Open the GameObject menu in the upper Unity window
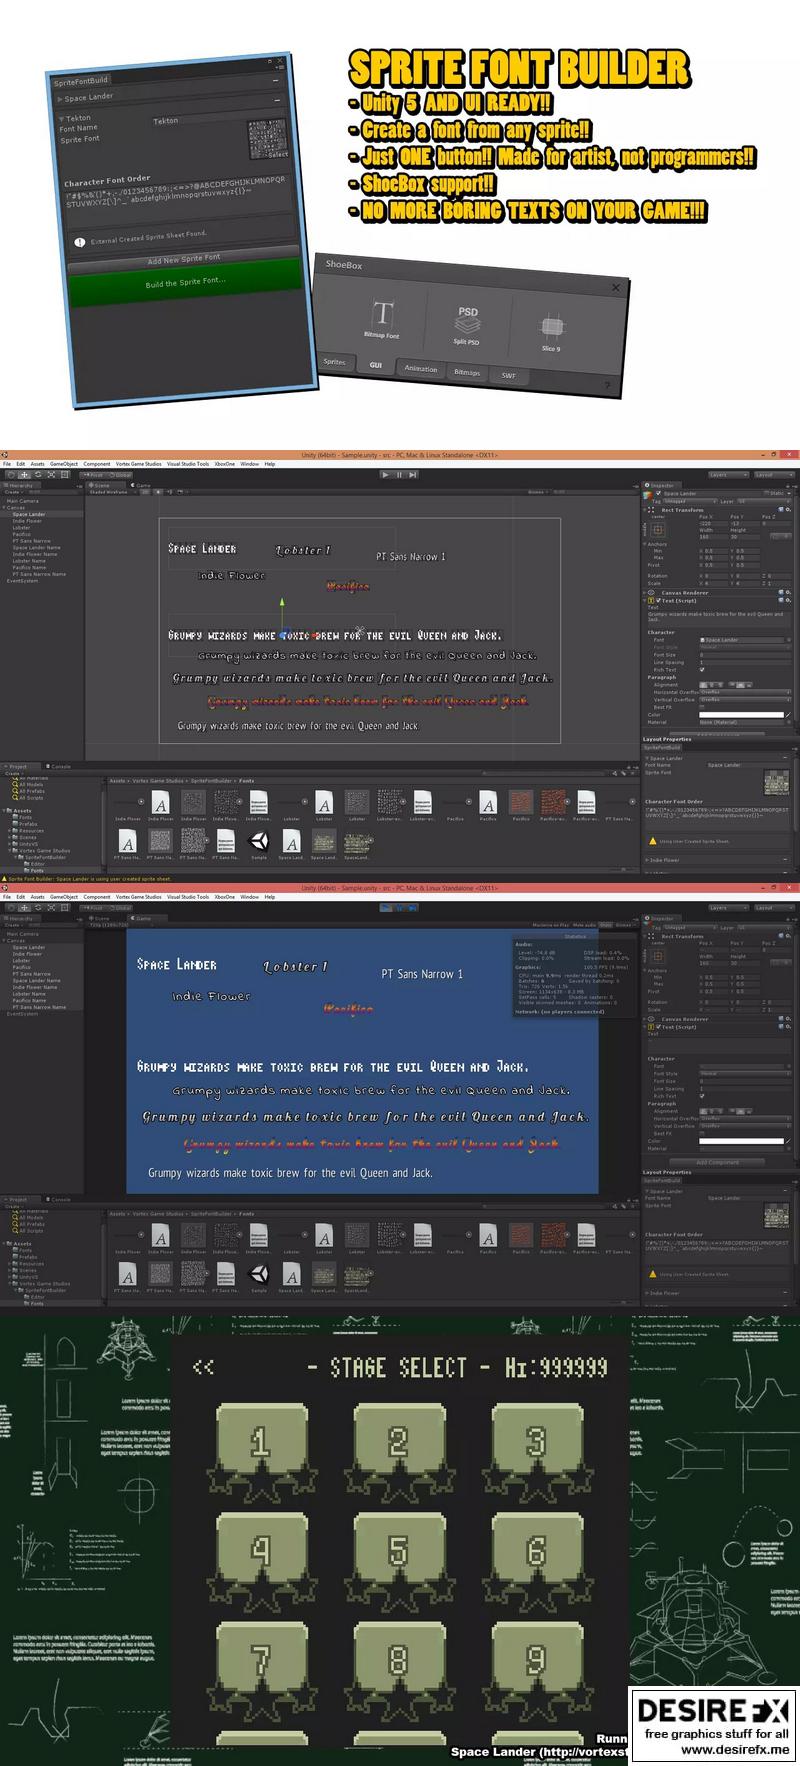 coord(63,464)
